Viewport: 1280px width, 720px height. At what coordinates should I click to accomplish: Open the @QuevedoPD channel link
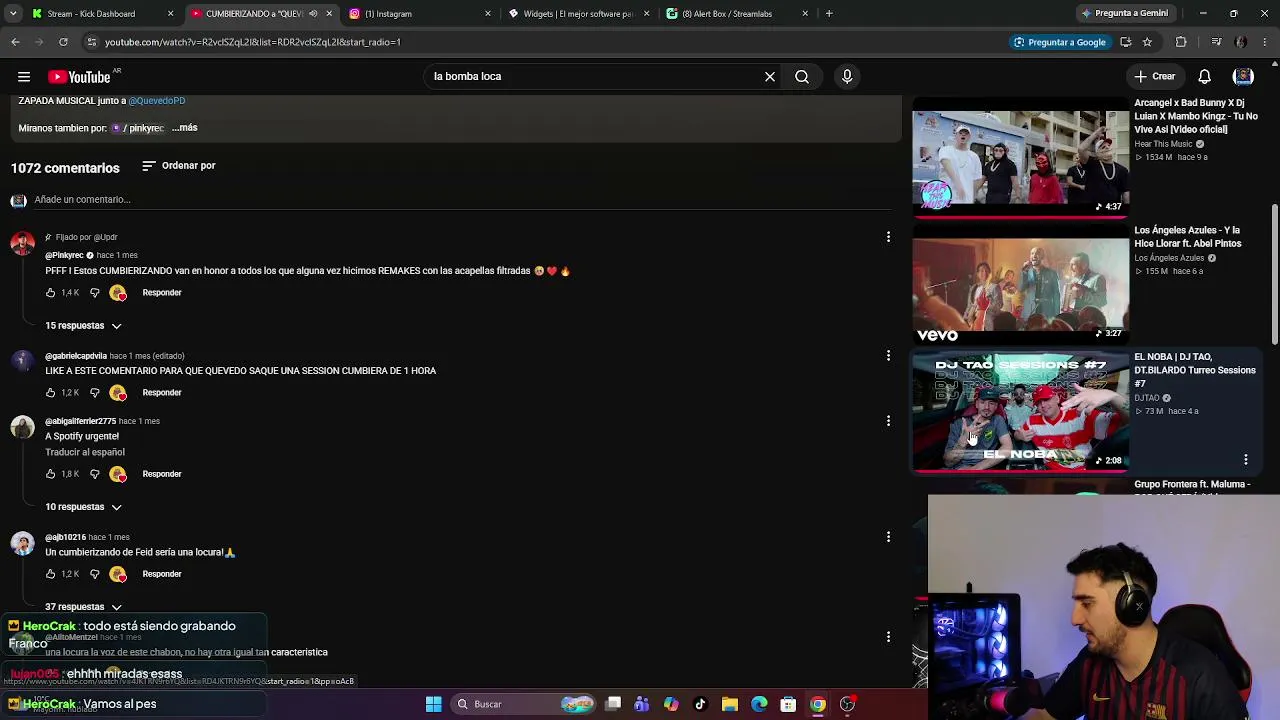(157, 101)
